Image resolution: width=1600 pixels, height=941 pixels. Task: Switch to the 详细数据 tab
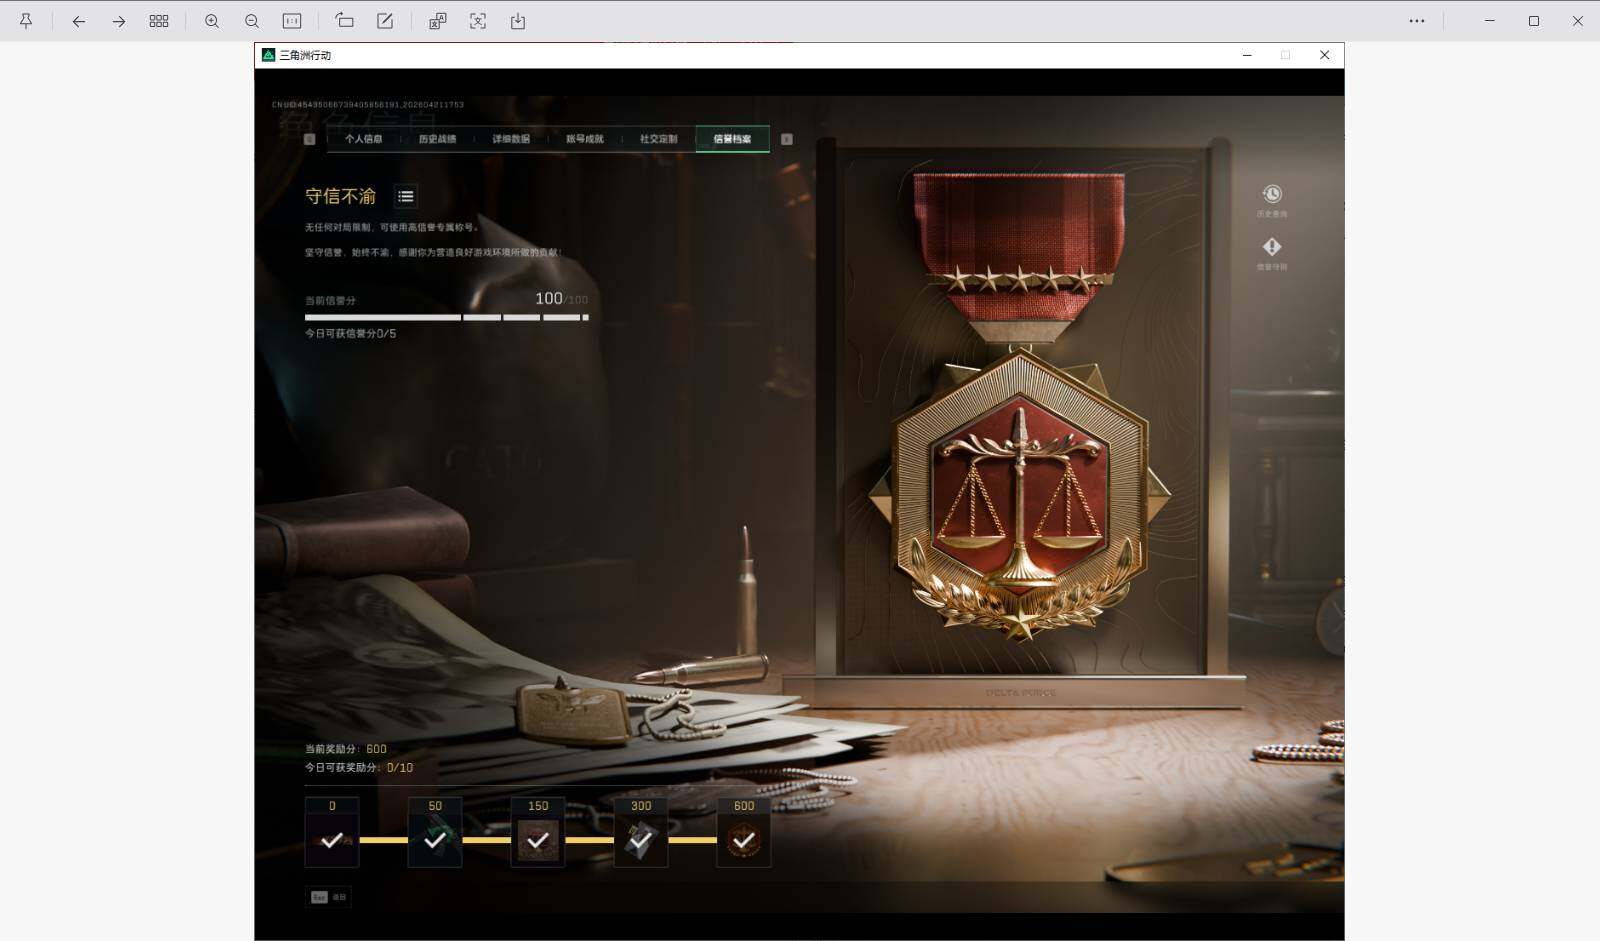click(511, 139)
